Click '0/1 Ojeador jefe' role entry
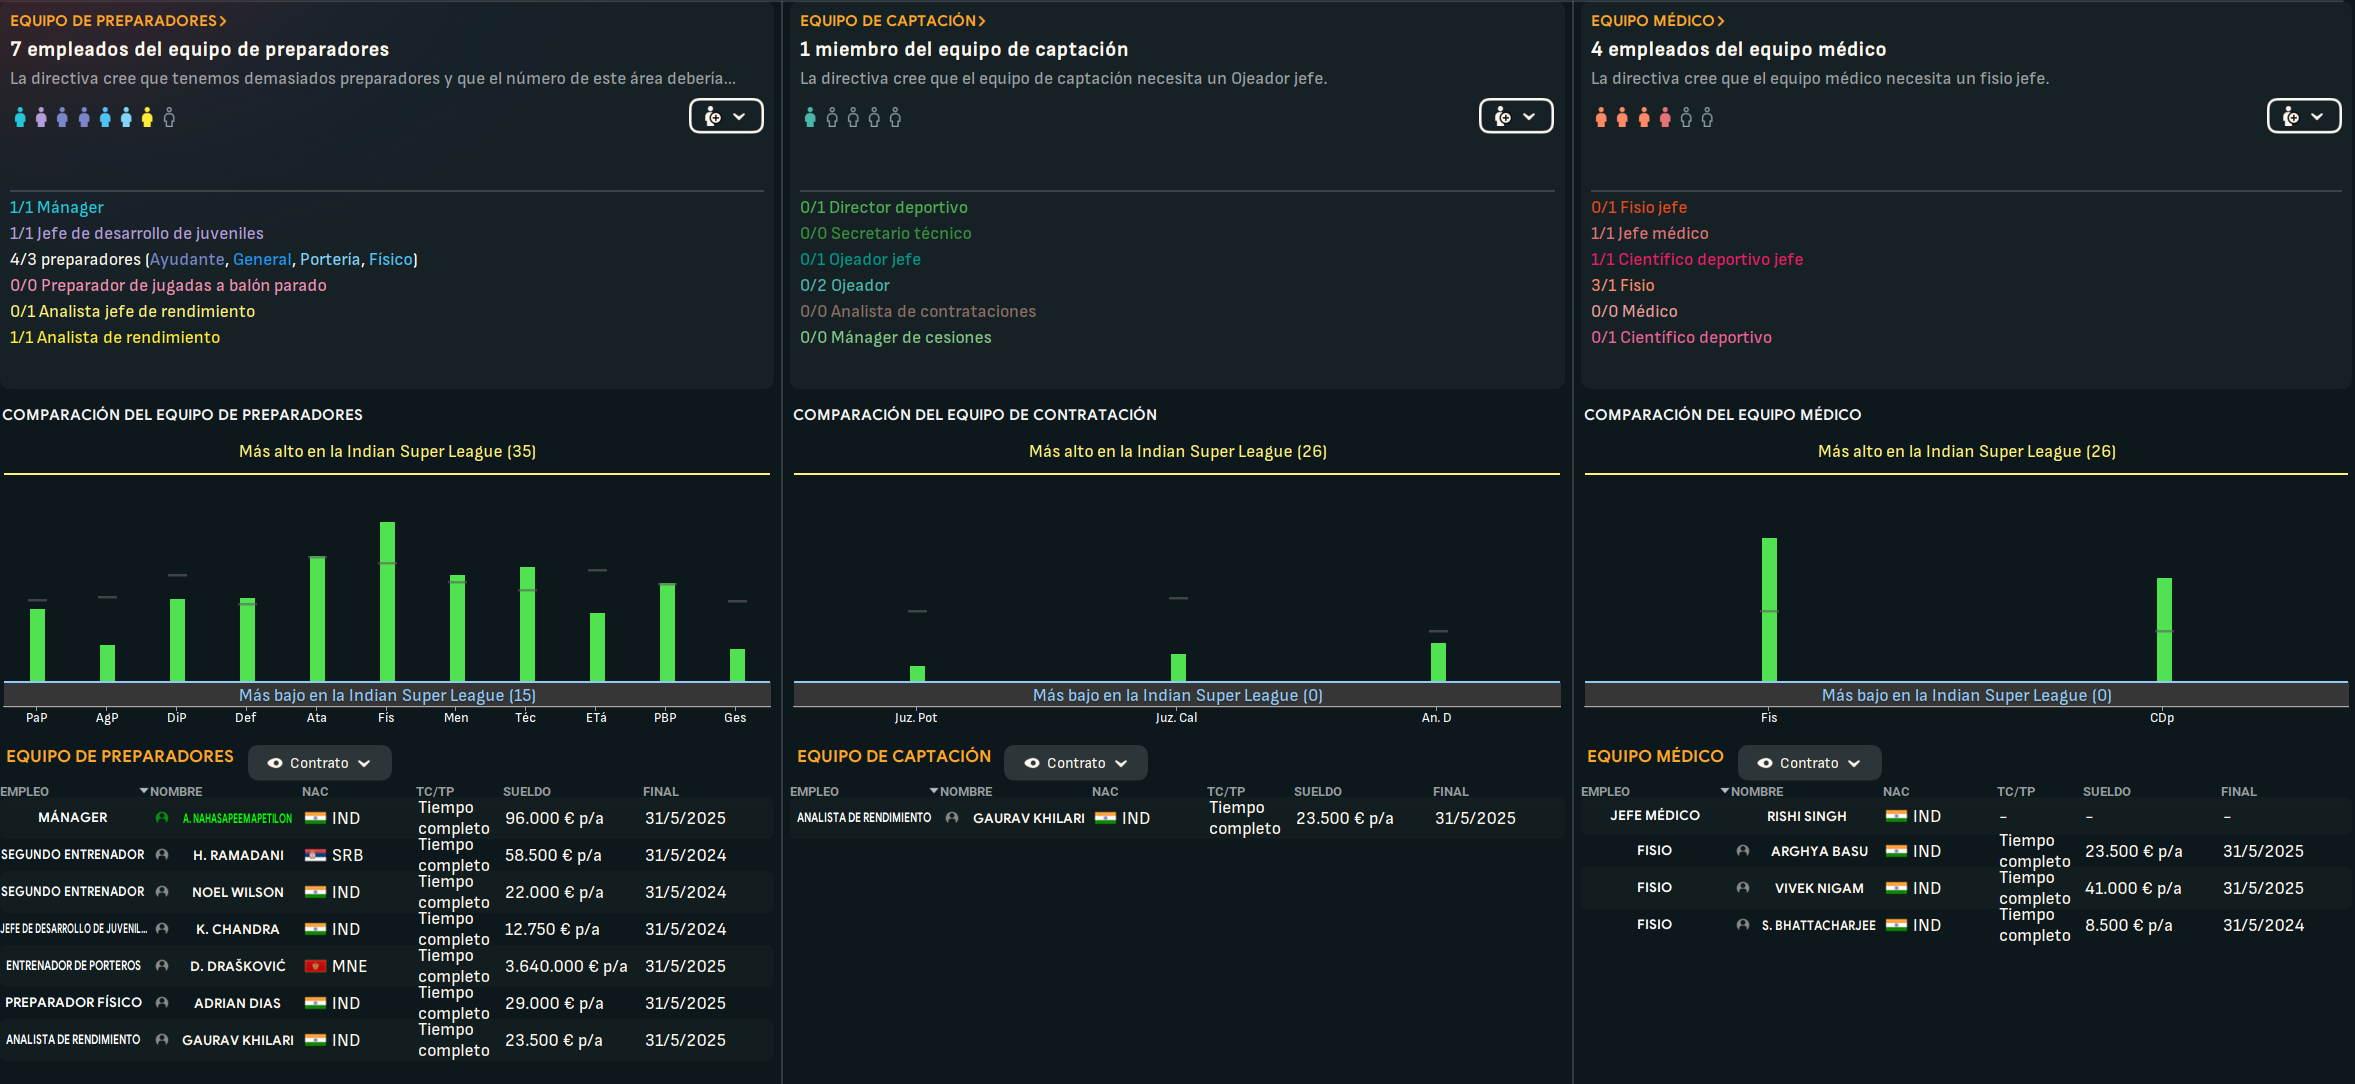The image size is (2355, 1084). click(861, 259)
